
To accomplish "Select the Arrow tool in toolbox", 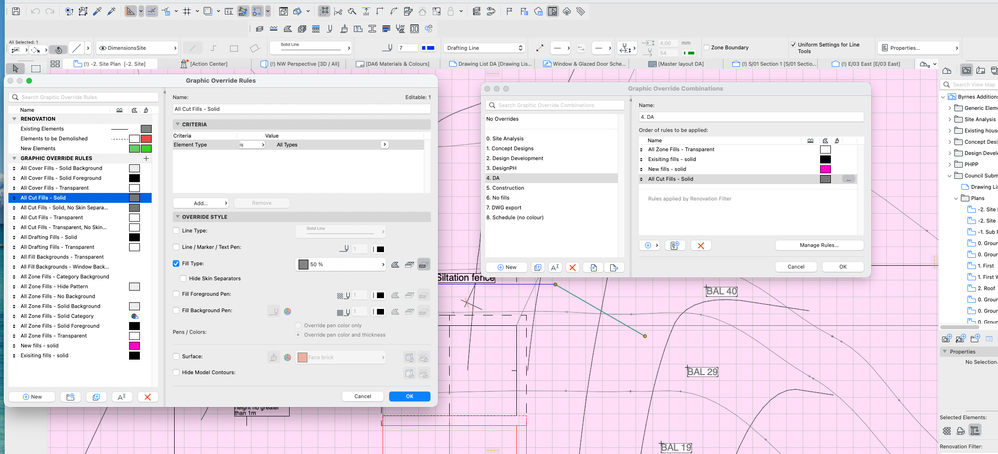I will pos(16,68).
